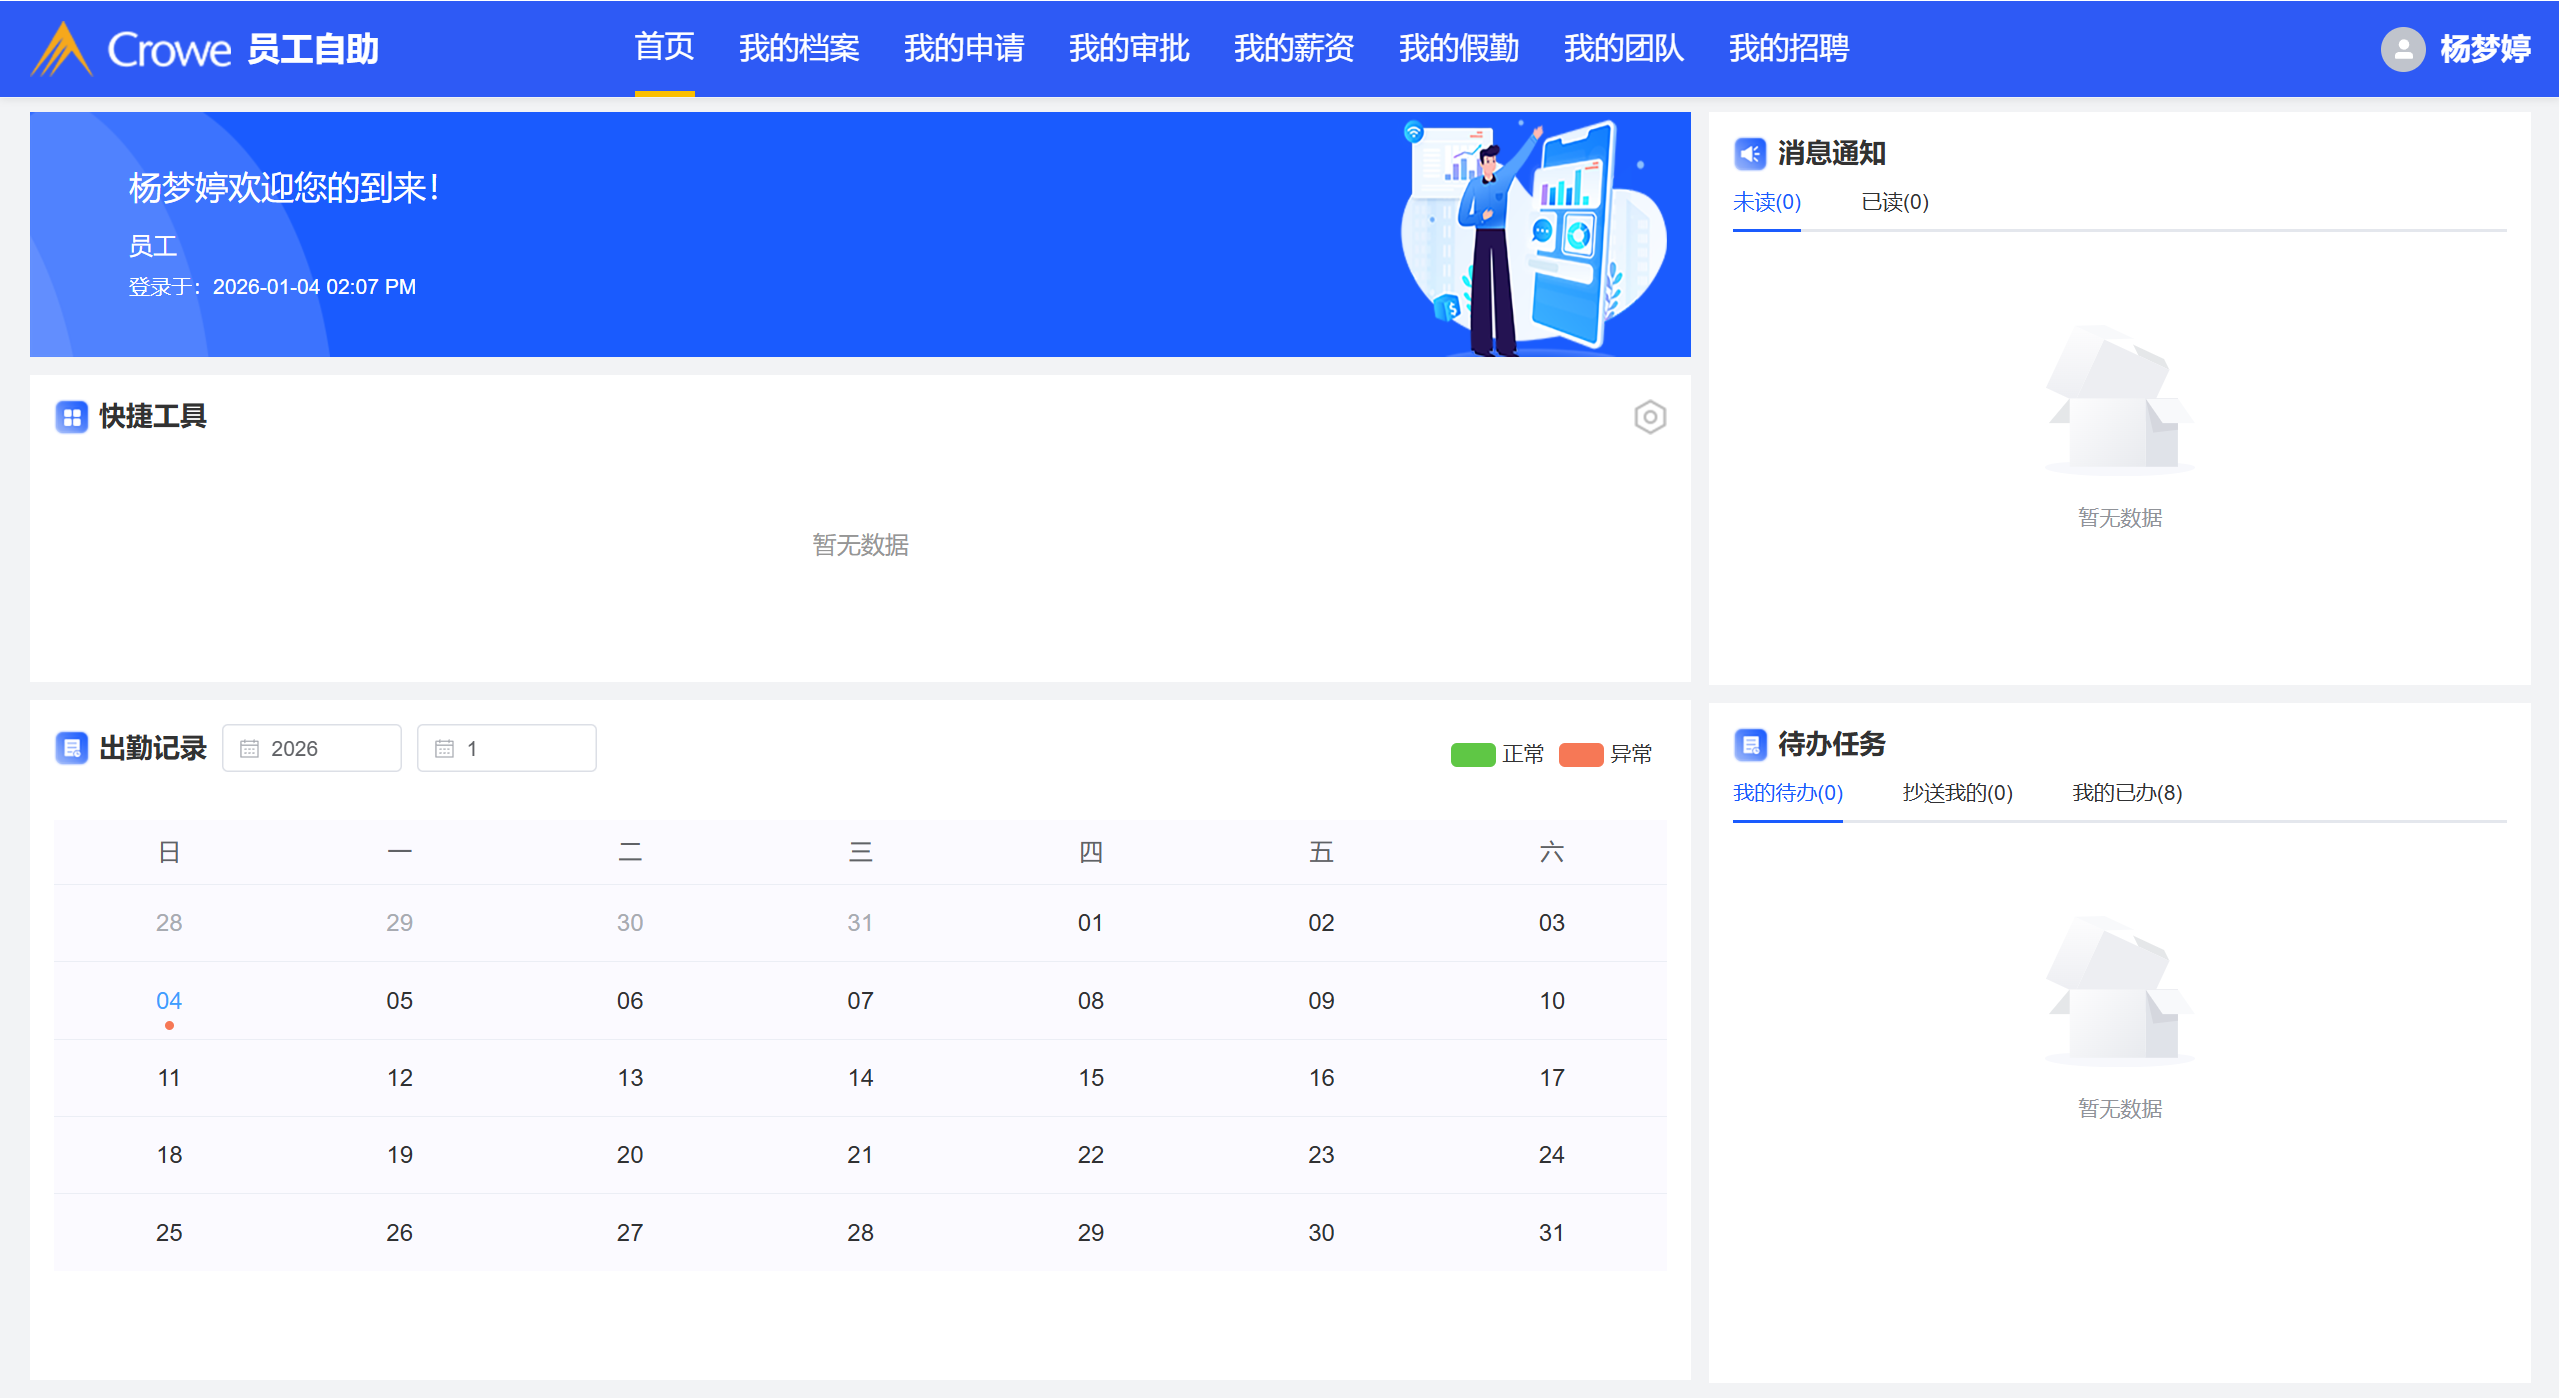Open 我的薪资 navigation item
This screenshot has width=2559, height=1398.
1294,49
